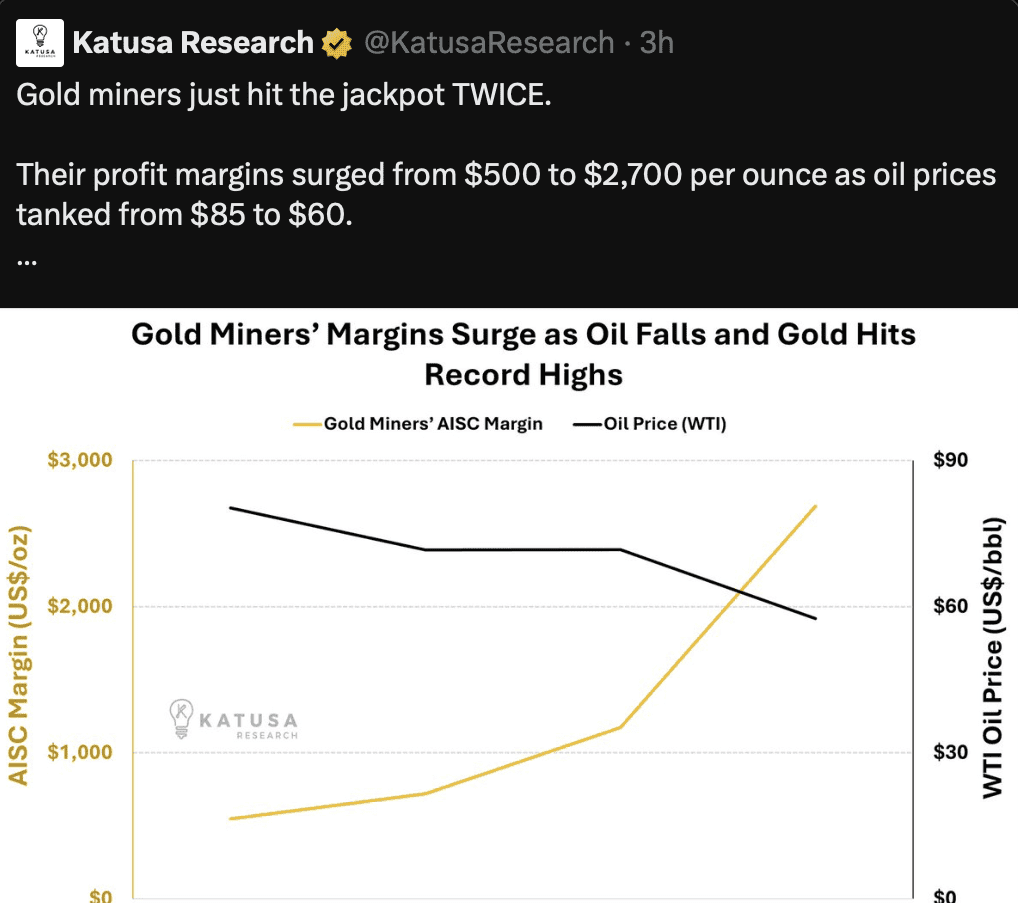Click the black oil price line's starting point
1018x903 pixels.
tap(231, 508)
